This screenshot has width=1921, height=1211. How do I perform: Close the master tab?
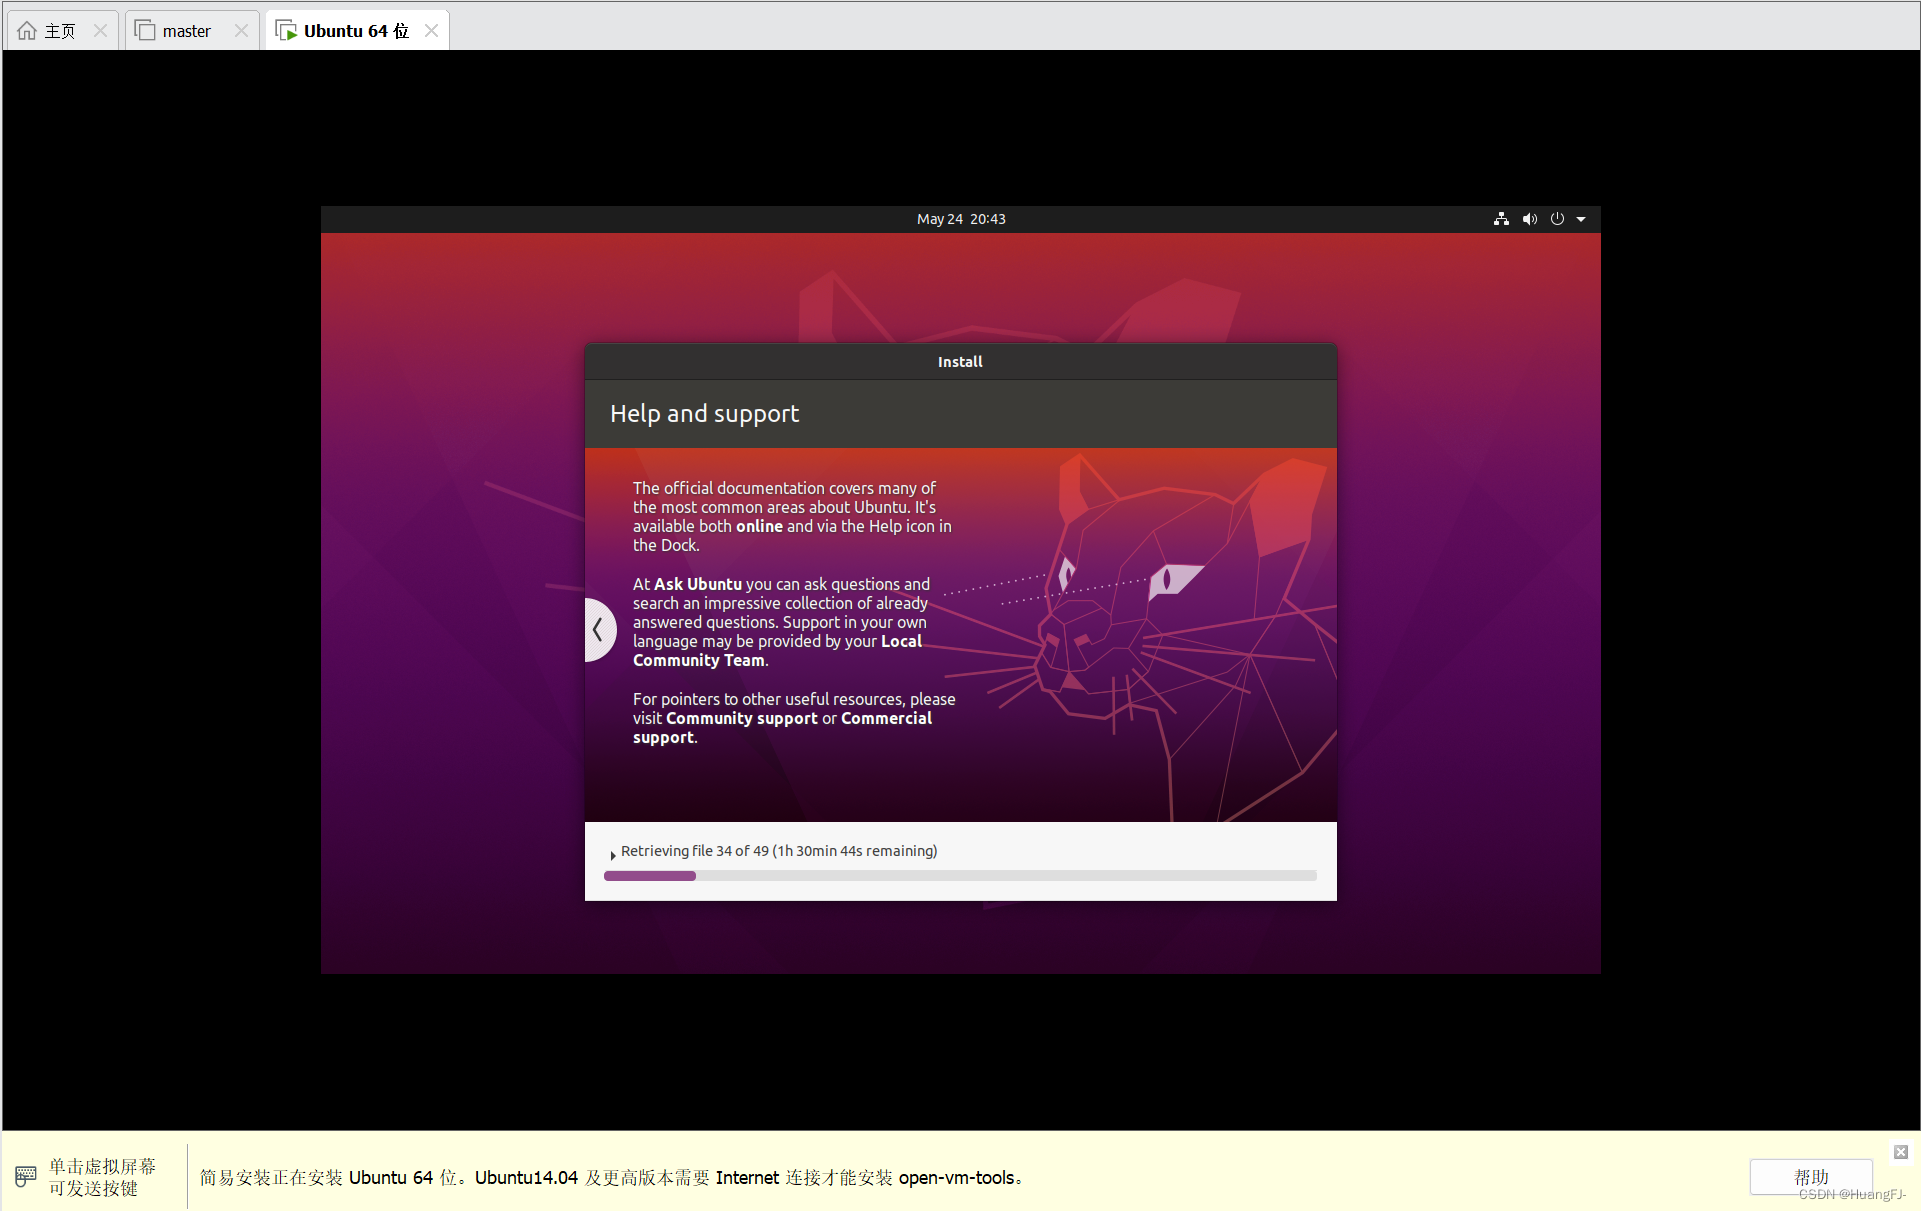tap(241, 31)
